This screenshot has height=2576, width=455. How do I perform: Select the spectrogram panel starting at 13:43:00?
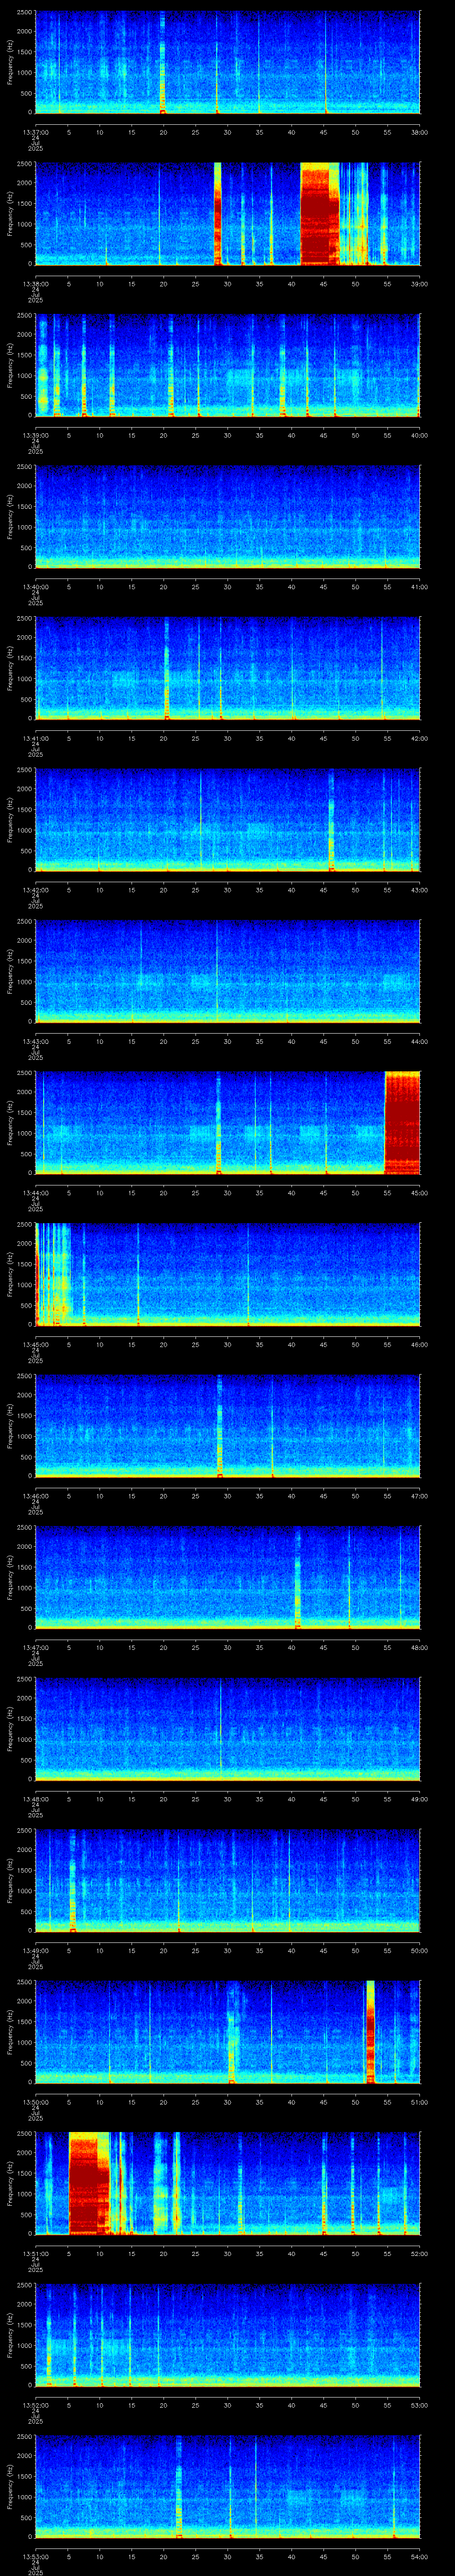pos(227,972)
